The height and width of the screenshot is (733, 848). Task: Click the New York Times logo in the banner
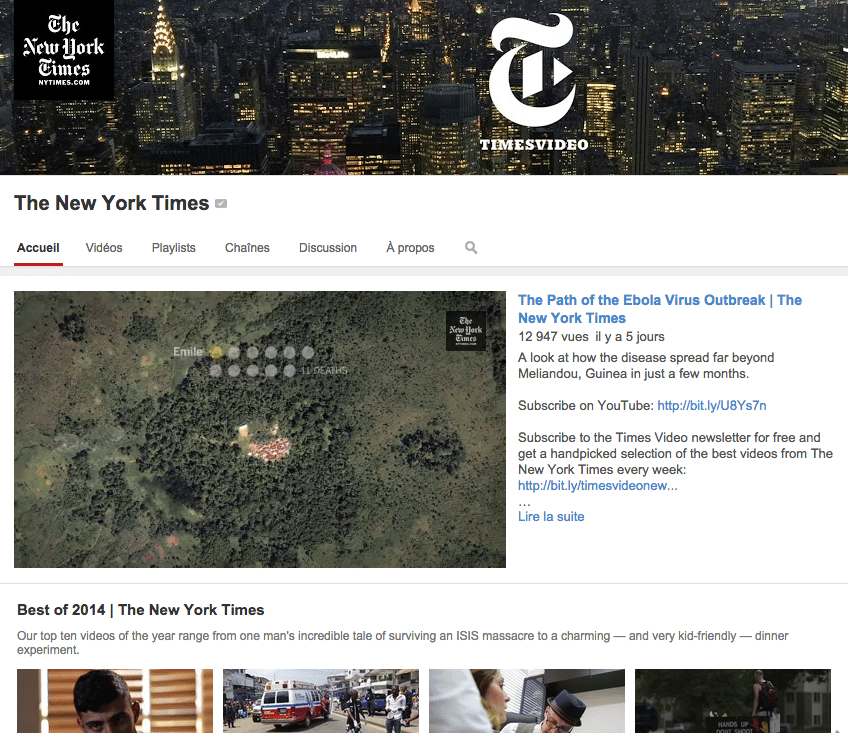coord(64,50)
